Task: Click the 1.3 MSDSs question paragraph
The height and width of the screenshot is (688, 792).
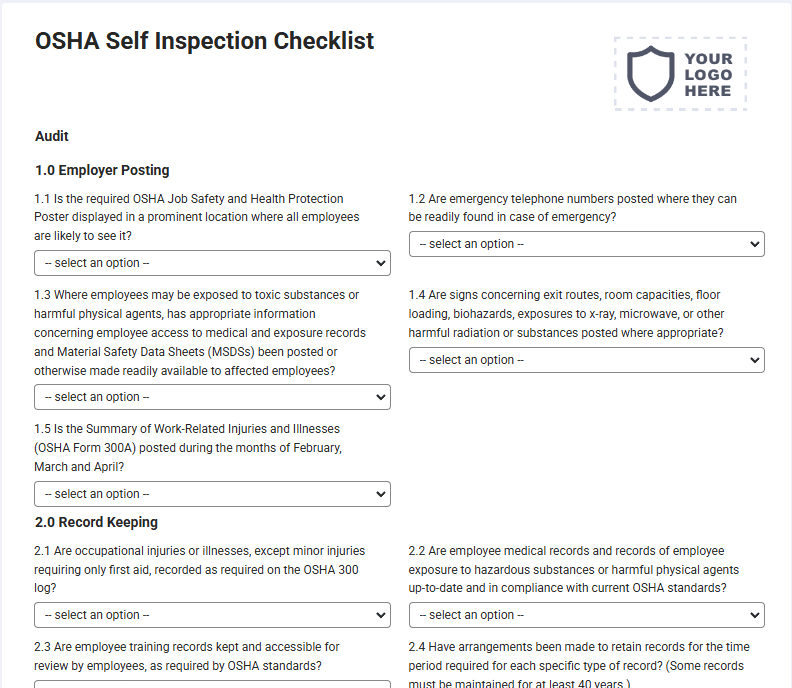Action: [x=200, y=333]
